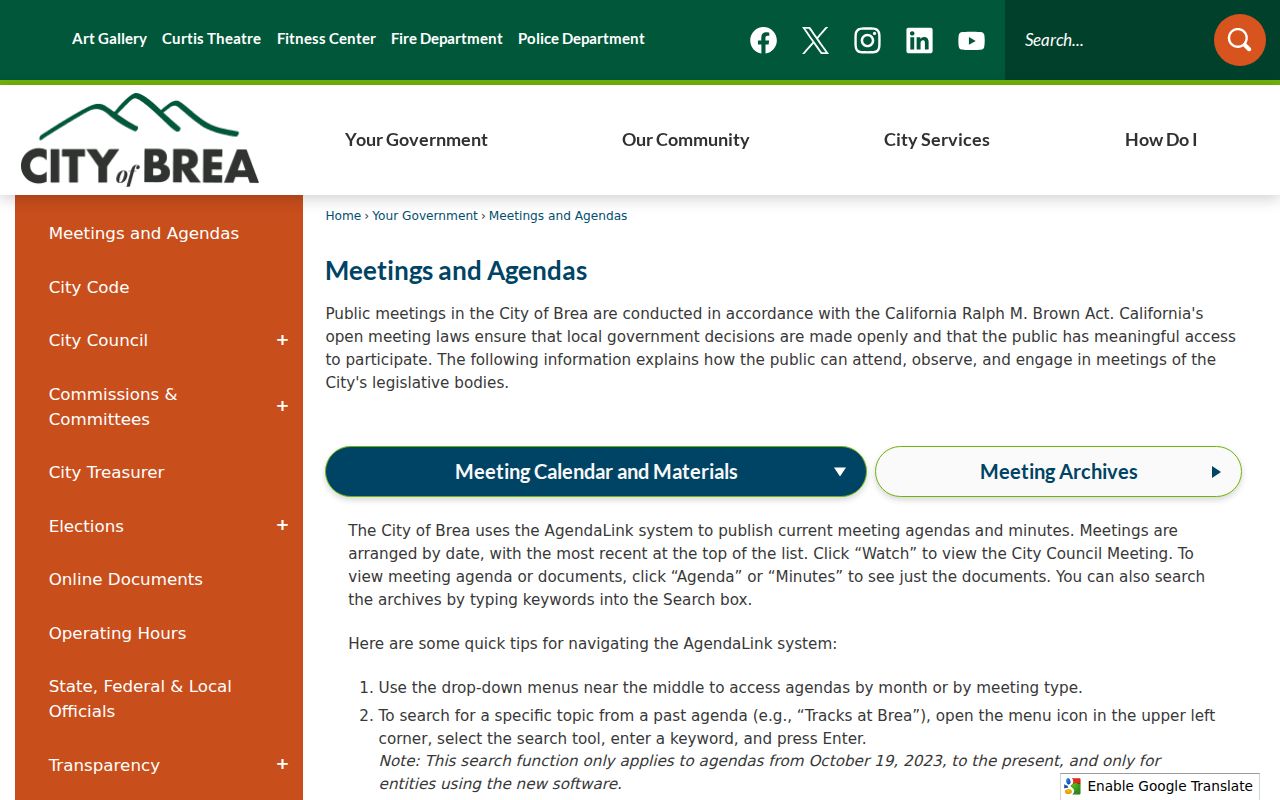The width and height of the screenshot is (1280, 800).
Task: Open the Our Community menu
Action: click(x=685, y=140)
